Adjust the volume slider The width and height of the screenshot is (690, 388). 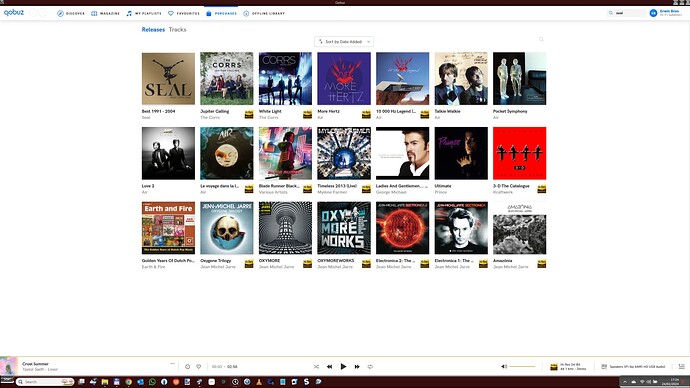pos(522,366)
